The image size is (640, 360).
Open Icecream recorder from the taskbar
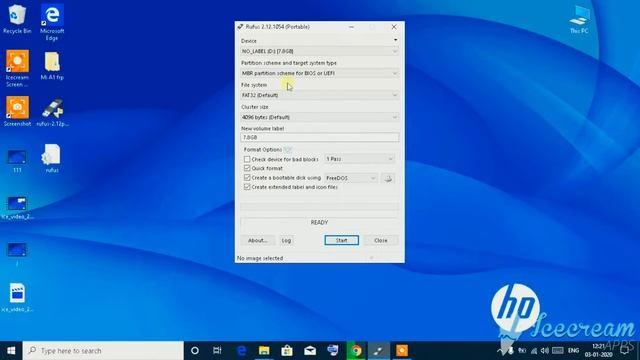[402, 351]
